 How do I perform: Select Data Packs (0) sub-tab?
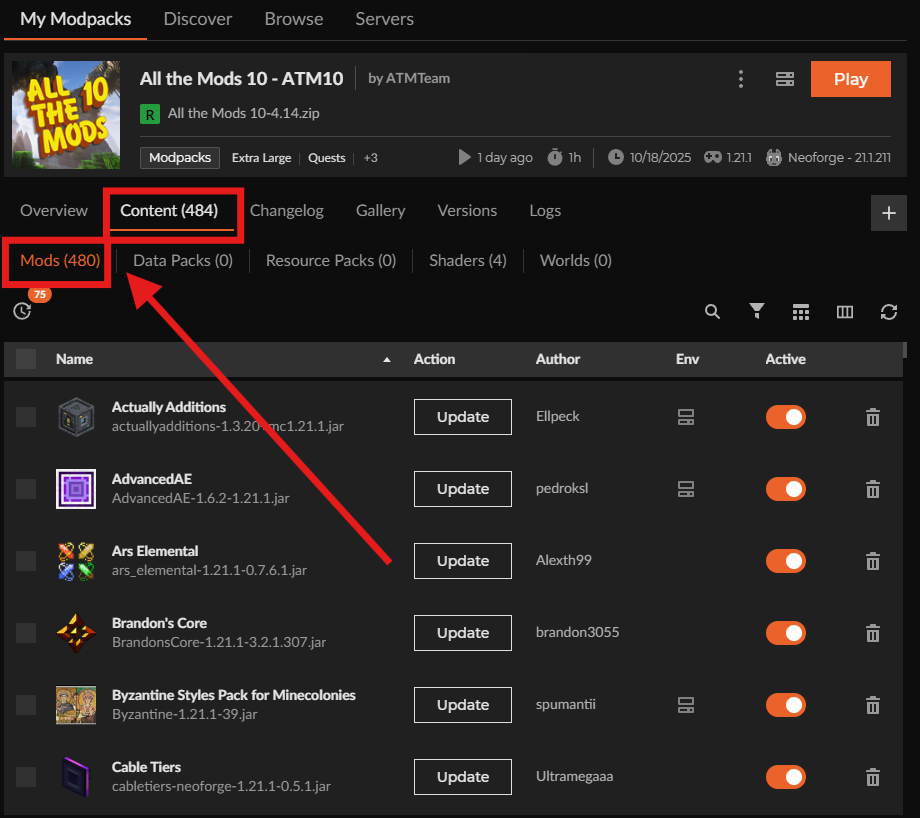(x=183, y=261)
